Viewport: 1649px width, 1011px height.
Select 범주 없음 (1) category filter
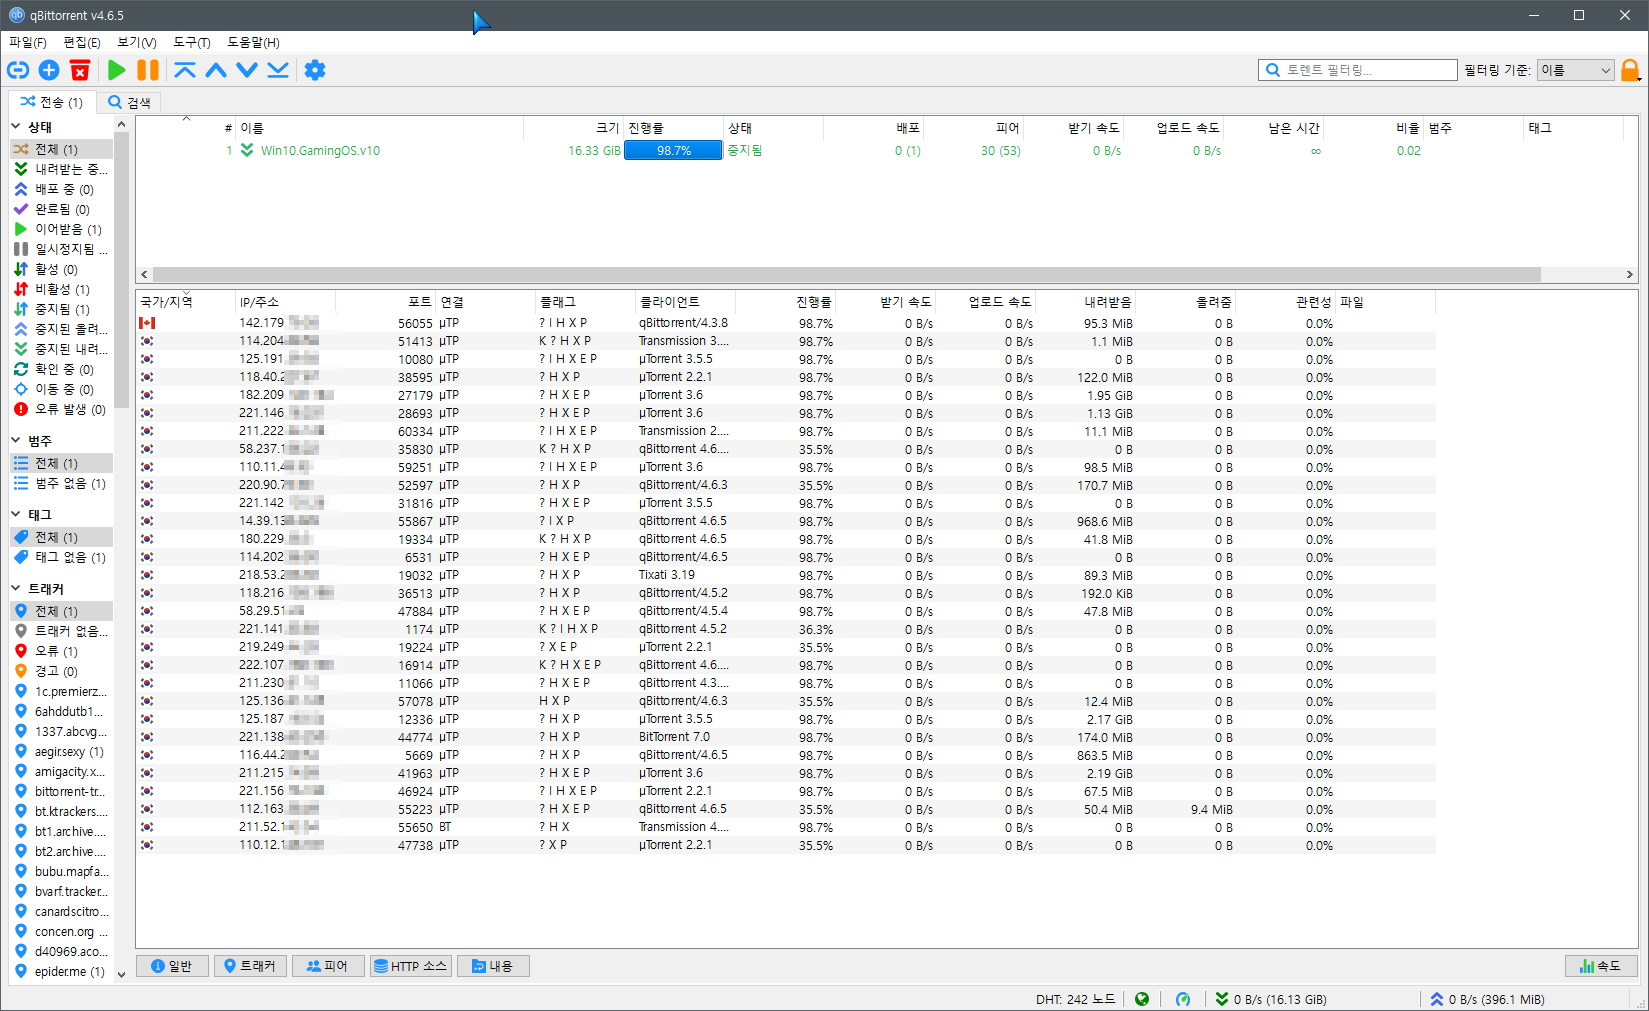(61, 483)
